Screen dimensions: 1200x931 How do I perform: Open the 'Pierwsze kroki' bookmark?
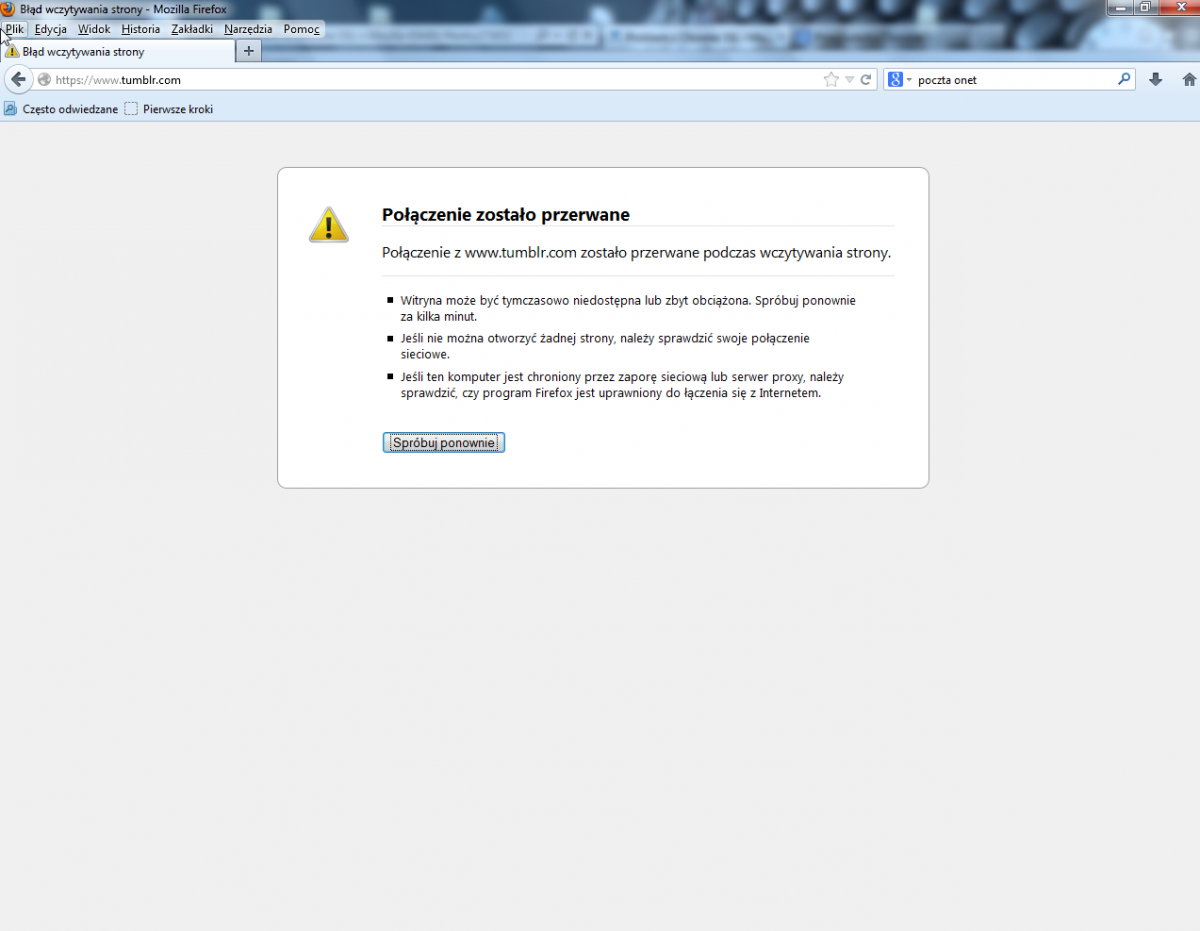169,109
